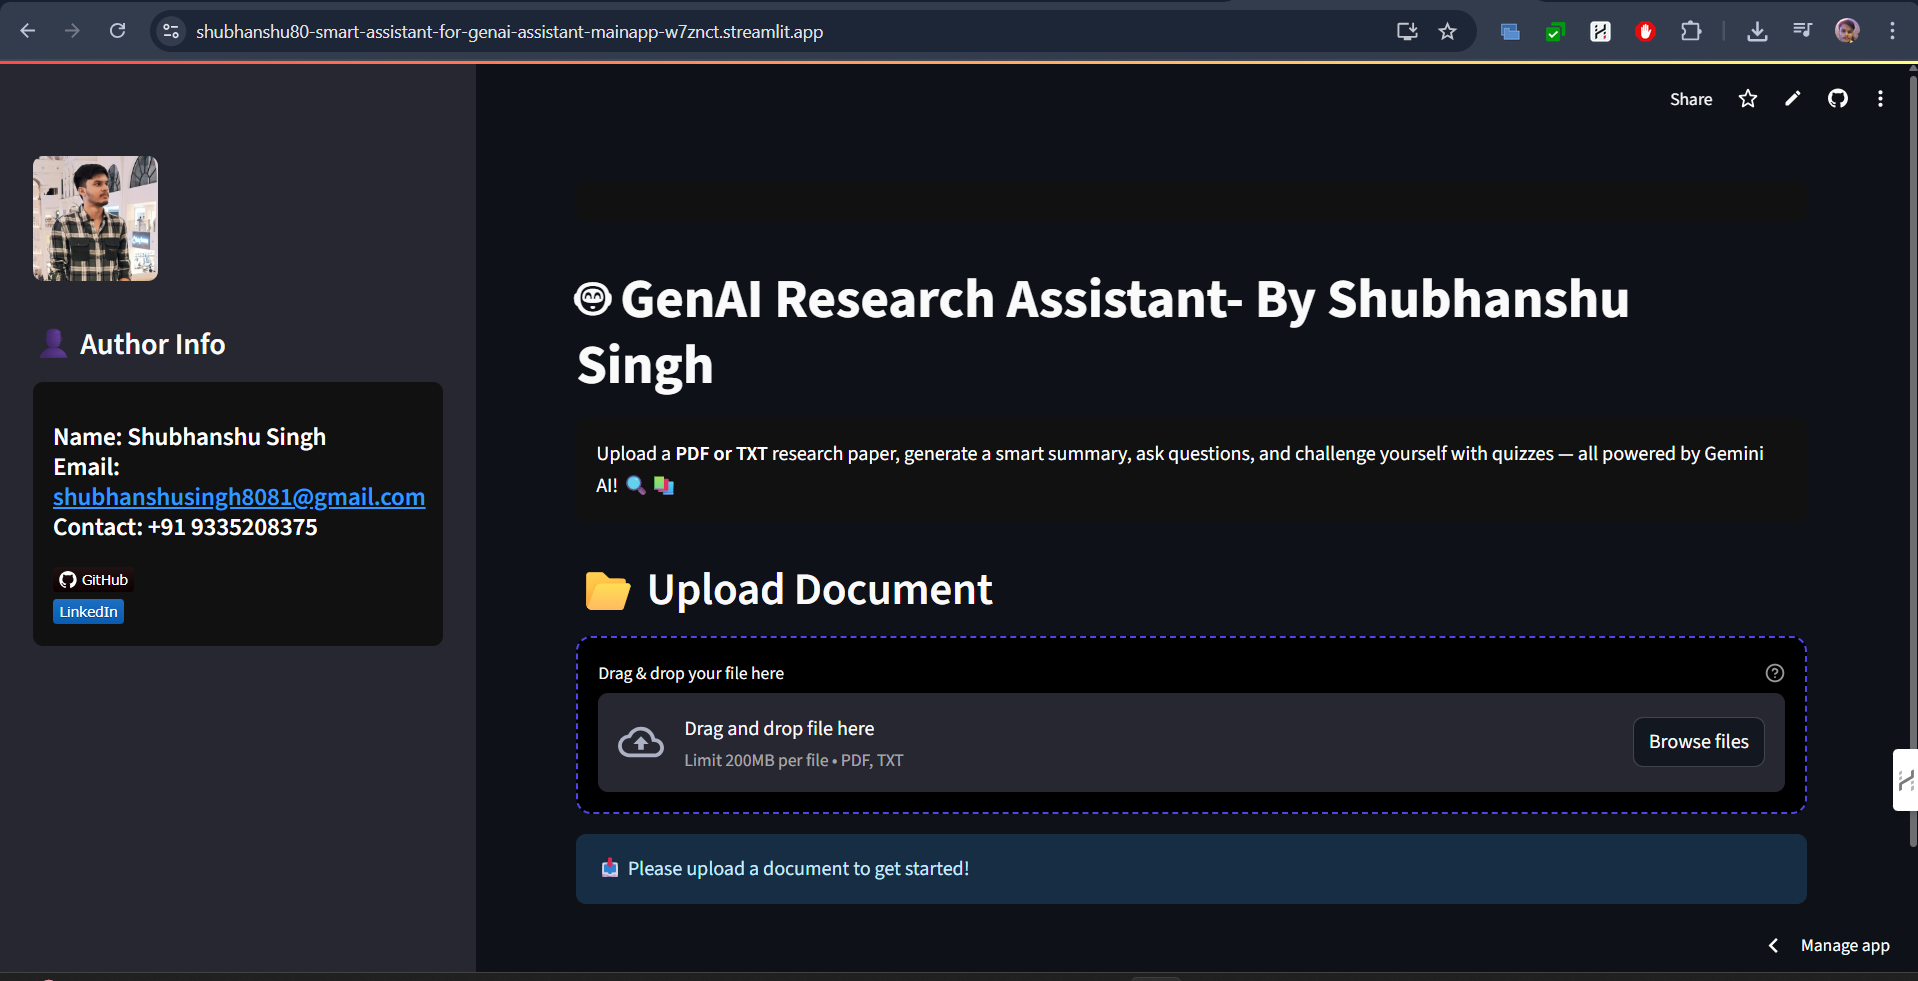Open the green checkmark extension icon
The image size is (1918, 981).
pos(1555,32)
